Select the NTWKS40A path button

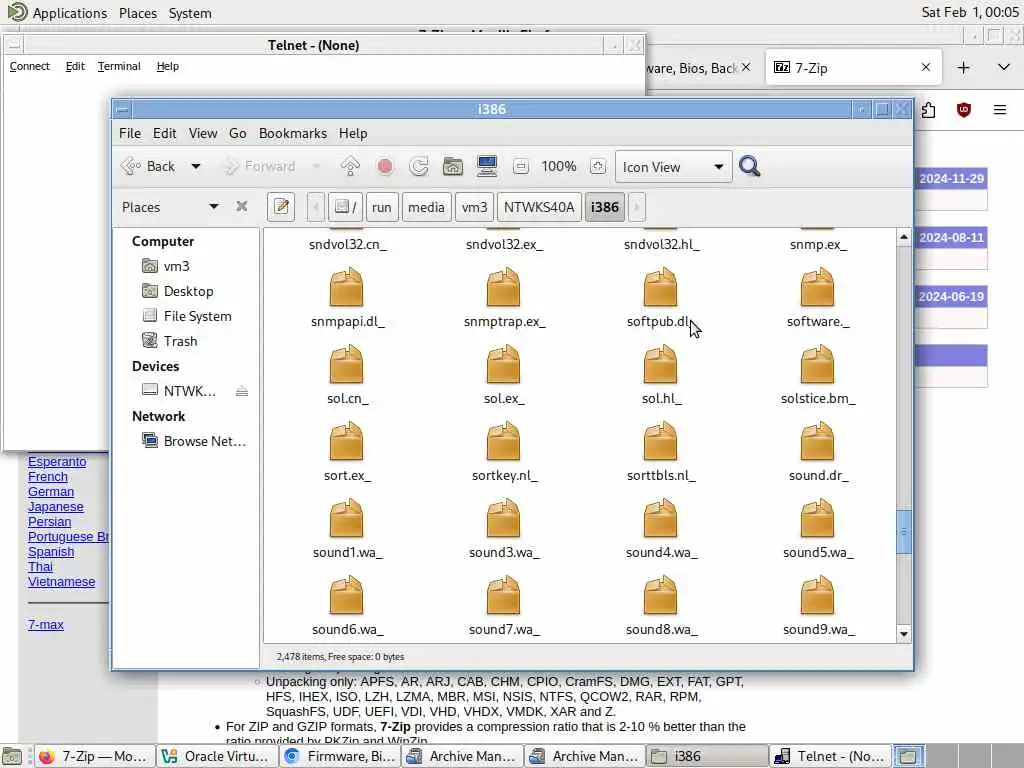point(539,207)
